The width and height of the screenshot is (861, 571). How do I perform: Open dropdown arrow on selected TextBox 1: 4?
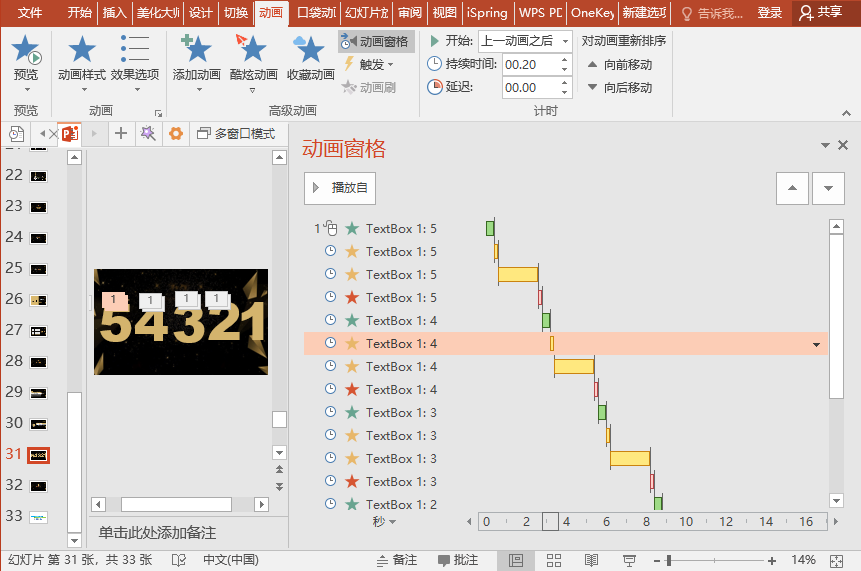click(816, 344)
